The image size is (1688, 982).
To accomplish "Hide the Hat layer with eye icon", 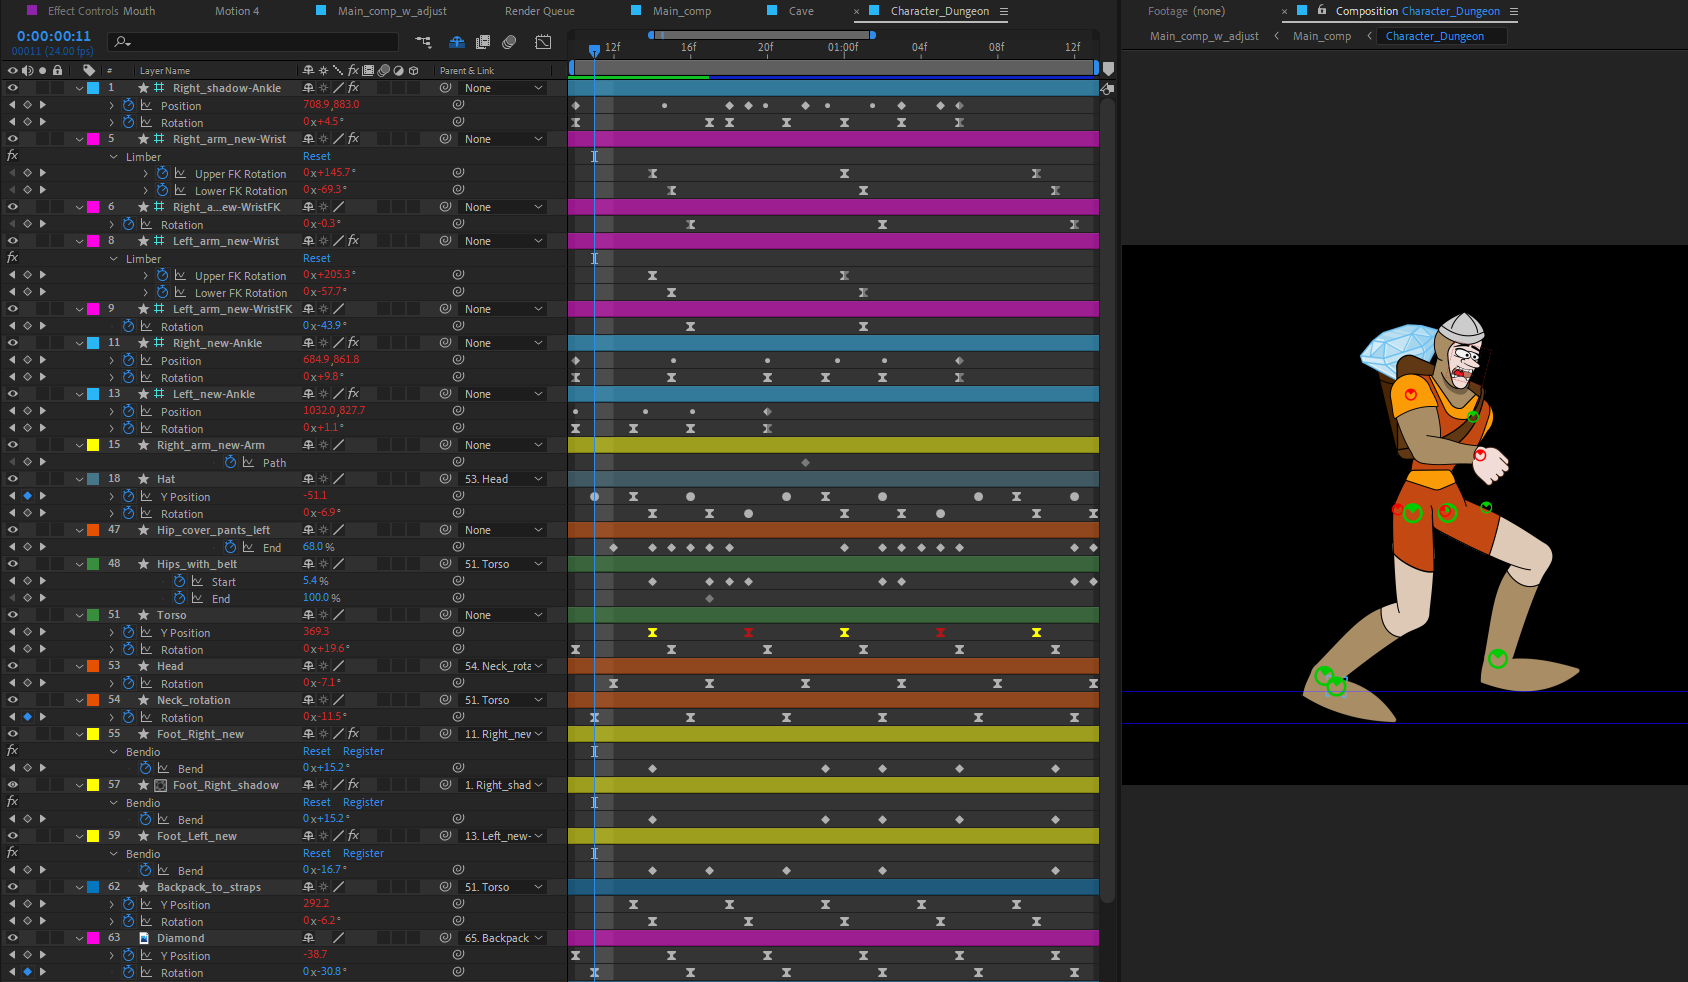I will 13,479.
